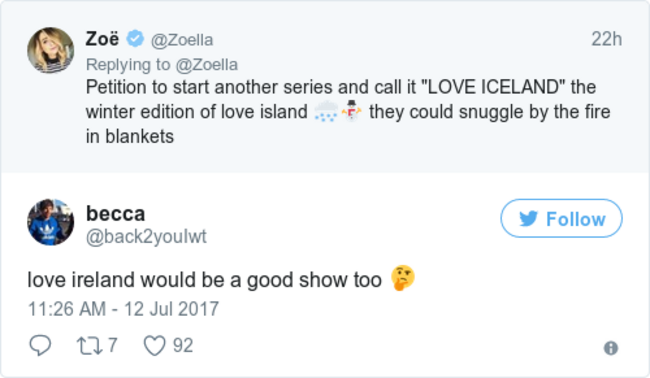Click the Replying to @Zoella link
This screenshot has height=378, width=650.
pyautogui.click(x=162, y=65)
